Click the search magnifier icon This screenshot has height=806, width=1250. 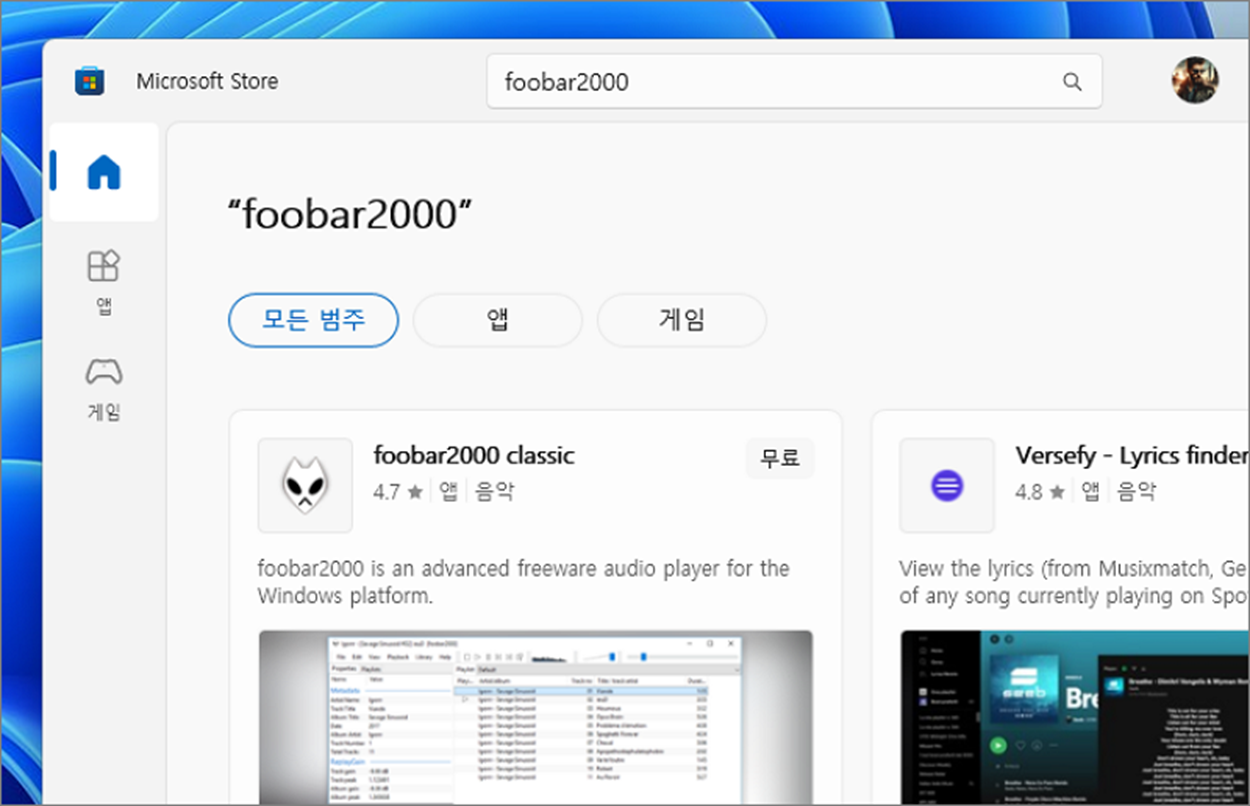1072,82
